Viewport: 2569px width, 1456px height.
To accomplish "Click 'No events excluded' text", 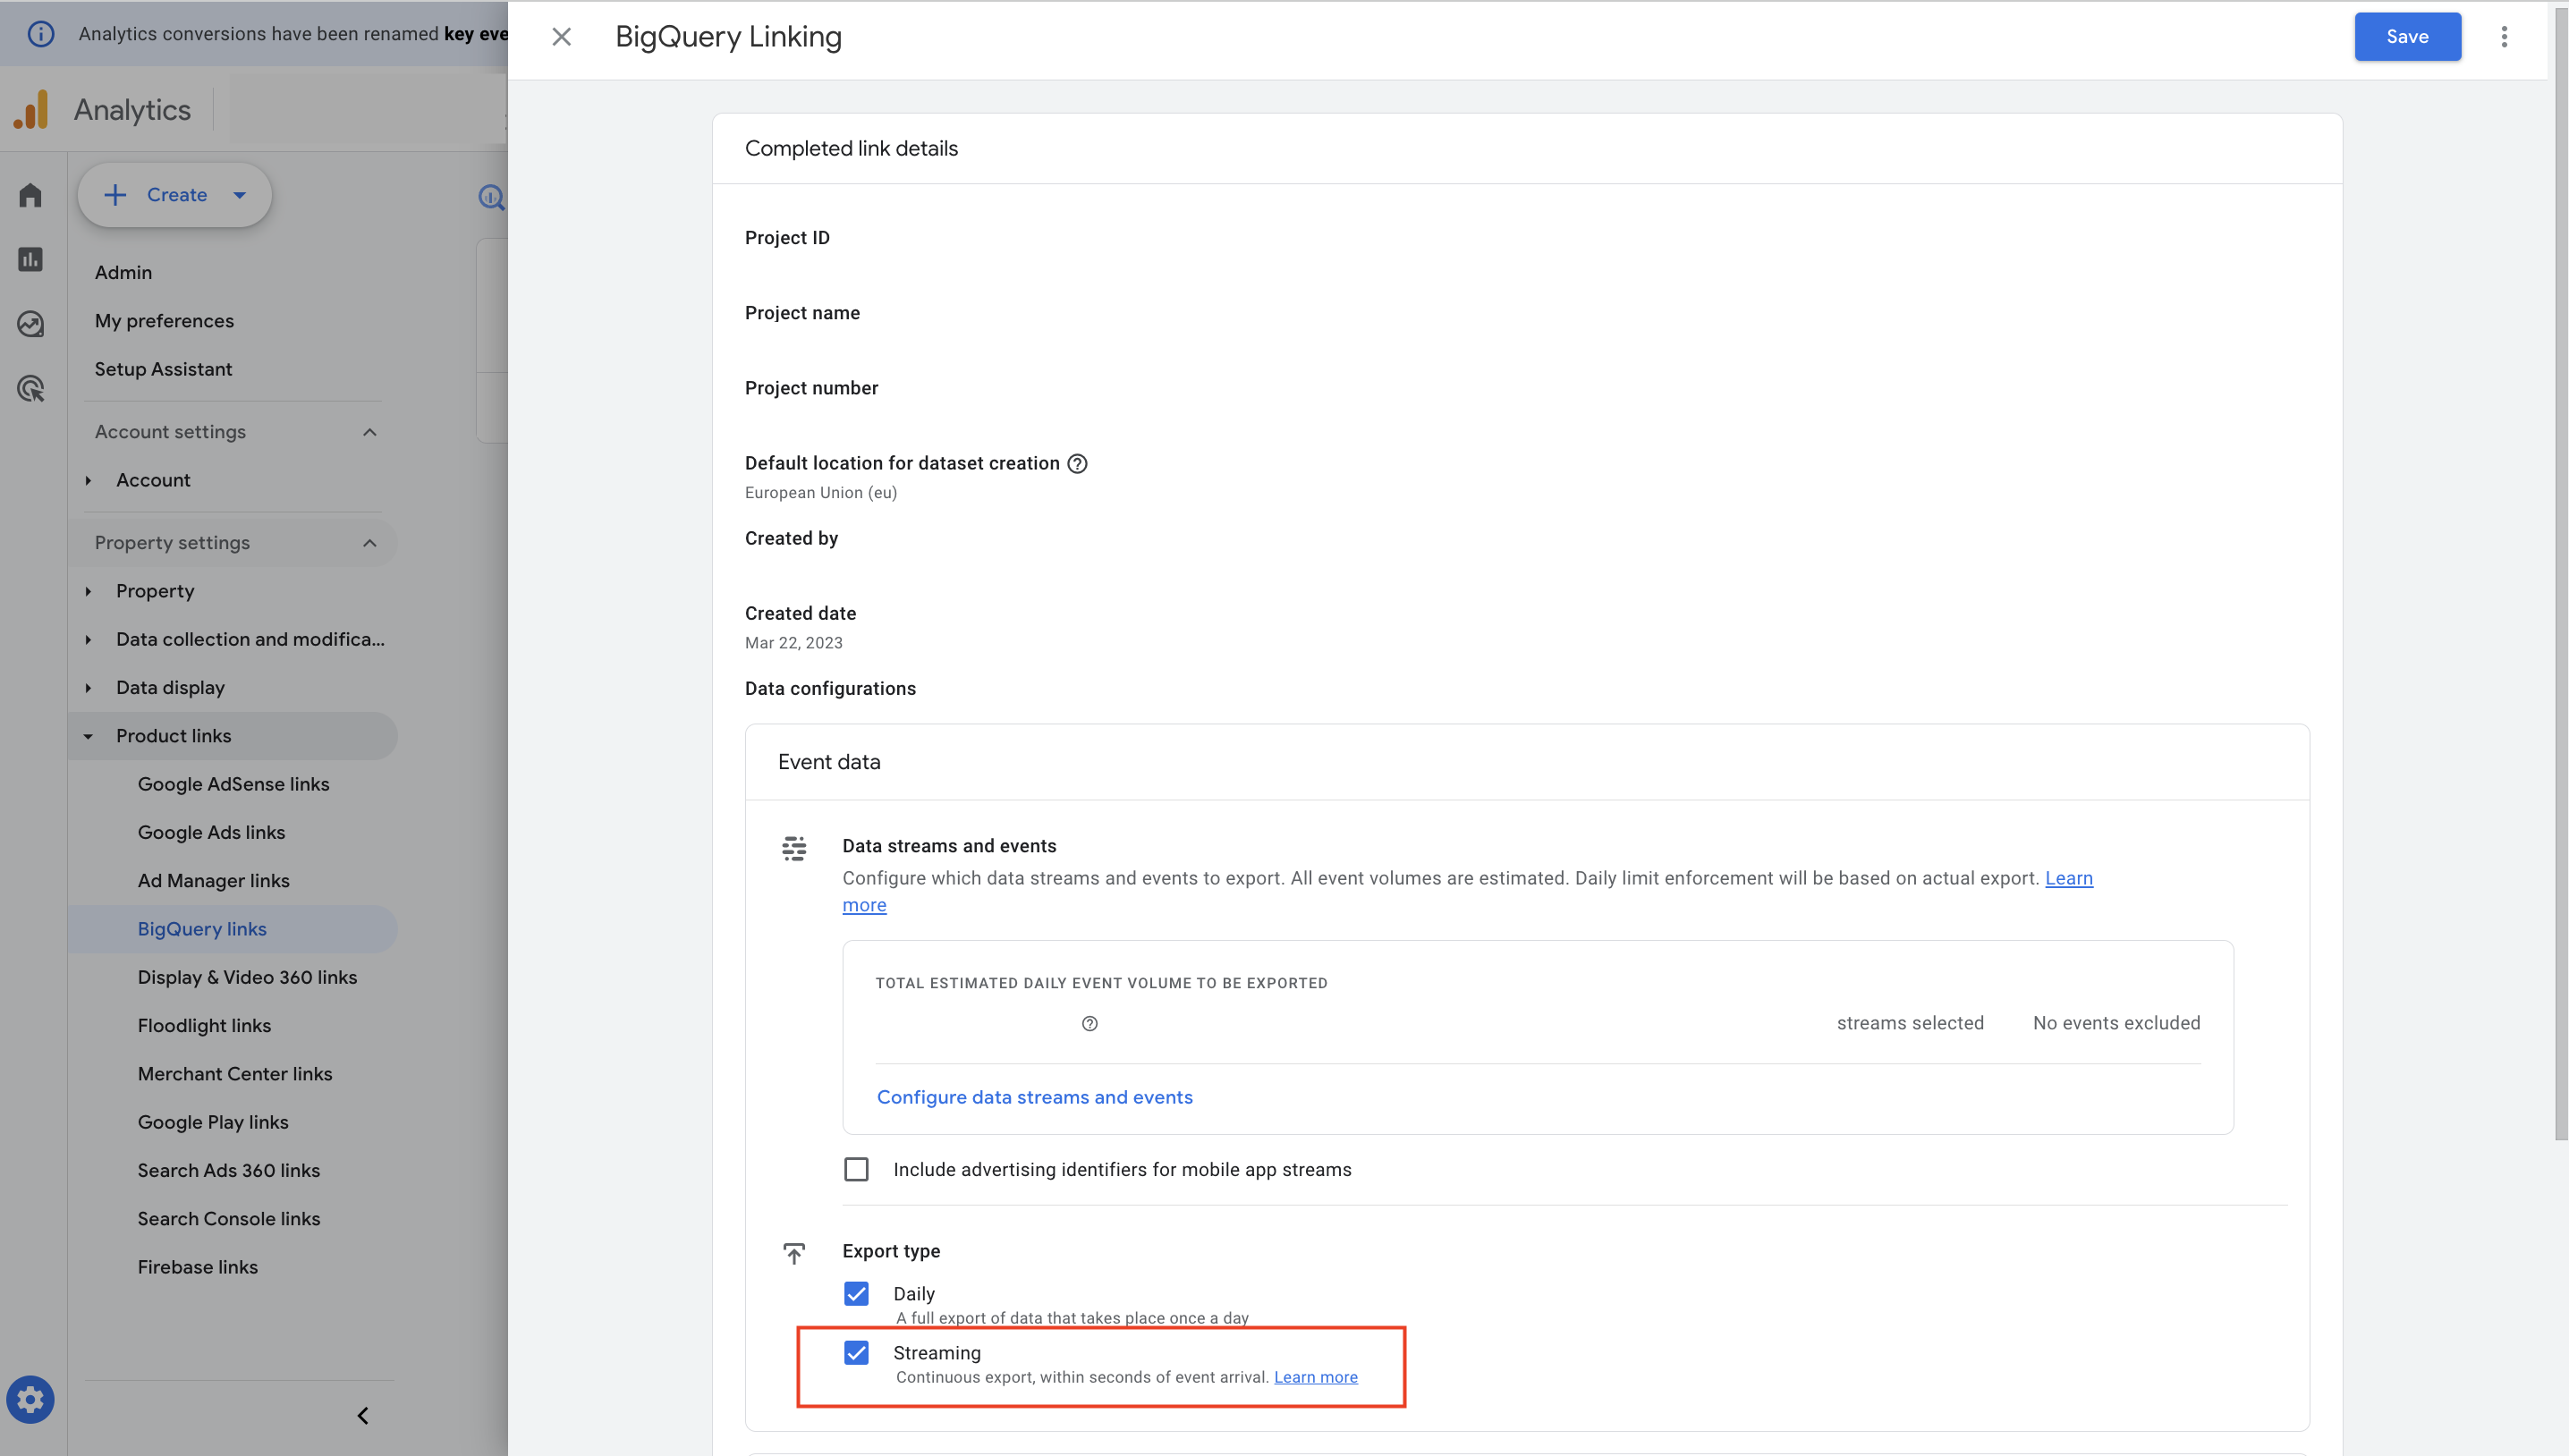I will [2116, 1023].
